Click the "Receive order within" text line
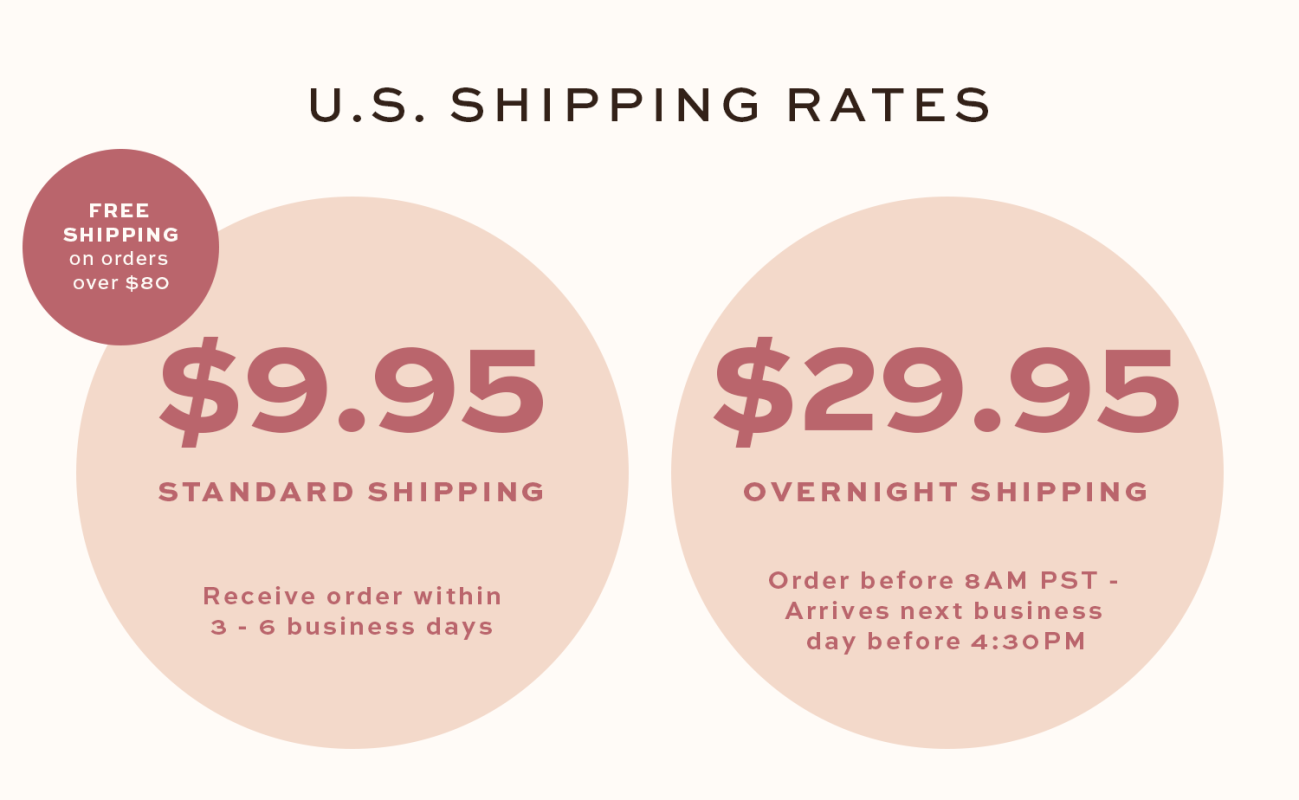The width and height of the screenshot is (1299, 800). [x=352, y=596]
